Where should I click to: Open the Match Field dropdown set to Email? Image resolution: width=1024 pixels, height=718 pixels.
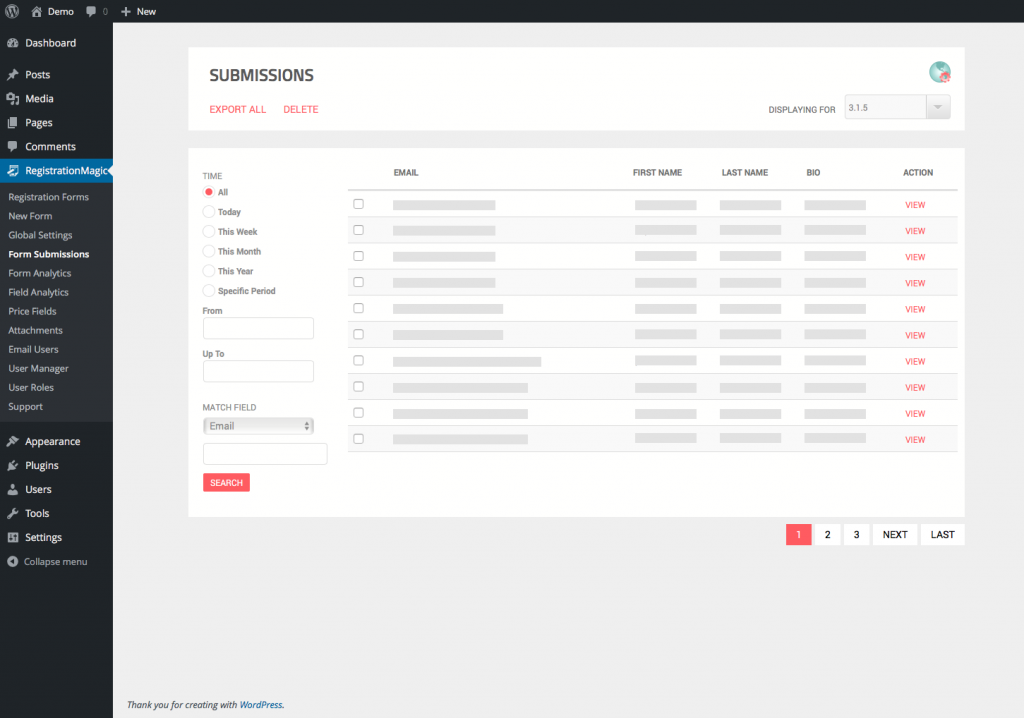tap(258, 424)
